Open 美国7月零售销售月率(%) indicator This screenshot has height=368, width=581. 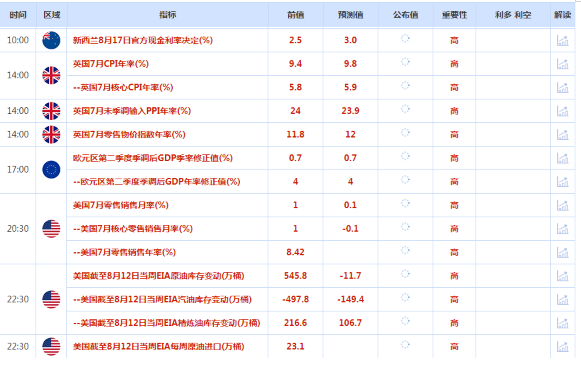[120, 205]
